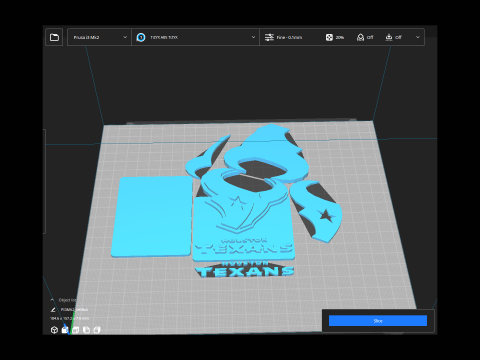Select the blank rectangular plate model
This screenshot has height=360, width=480.
[153, 216]
